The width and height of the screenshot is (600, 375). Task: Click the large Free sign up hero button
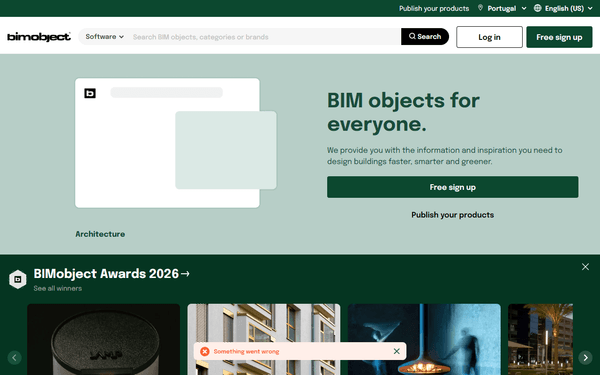click(453, 187)
